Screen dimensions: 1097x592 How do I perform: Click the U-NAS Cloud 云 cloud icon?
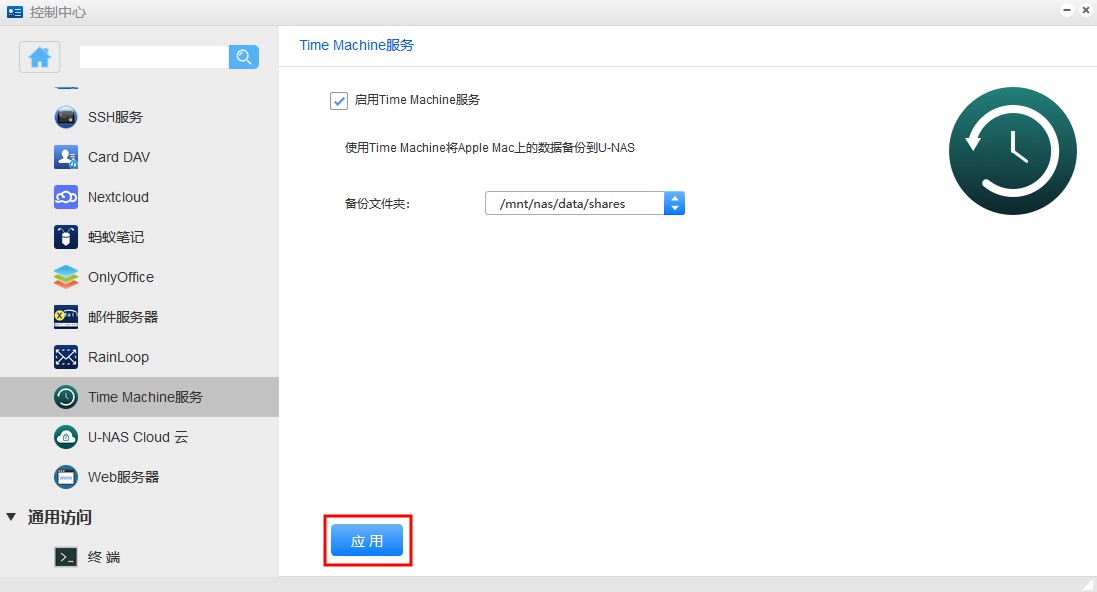[x=65, y=437]
